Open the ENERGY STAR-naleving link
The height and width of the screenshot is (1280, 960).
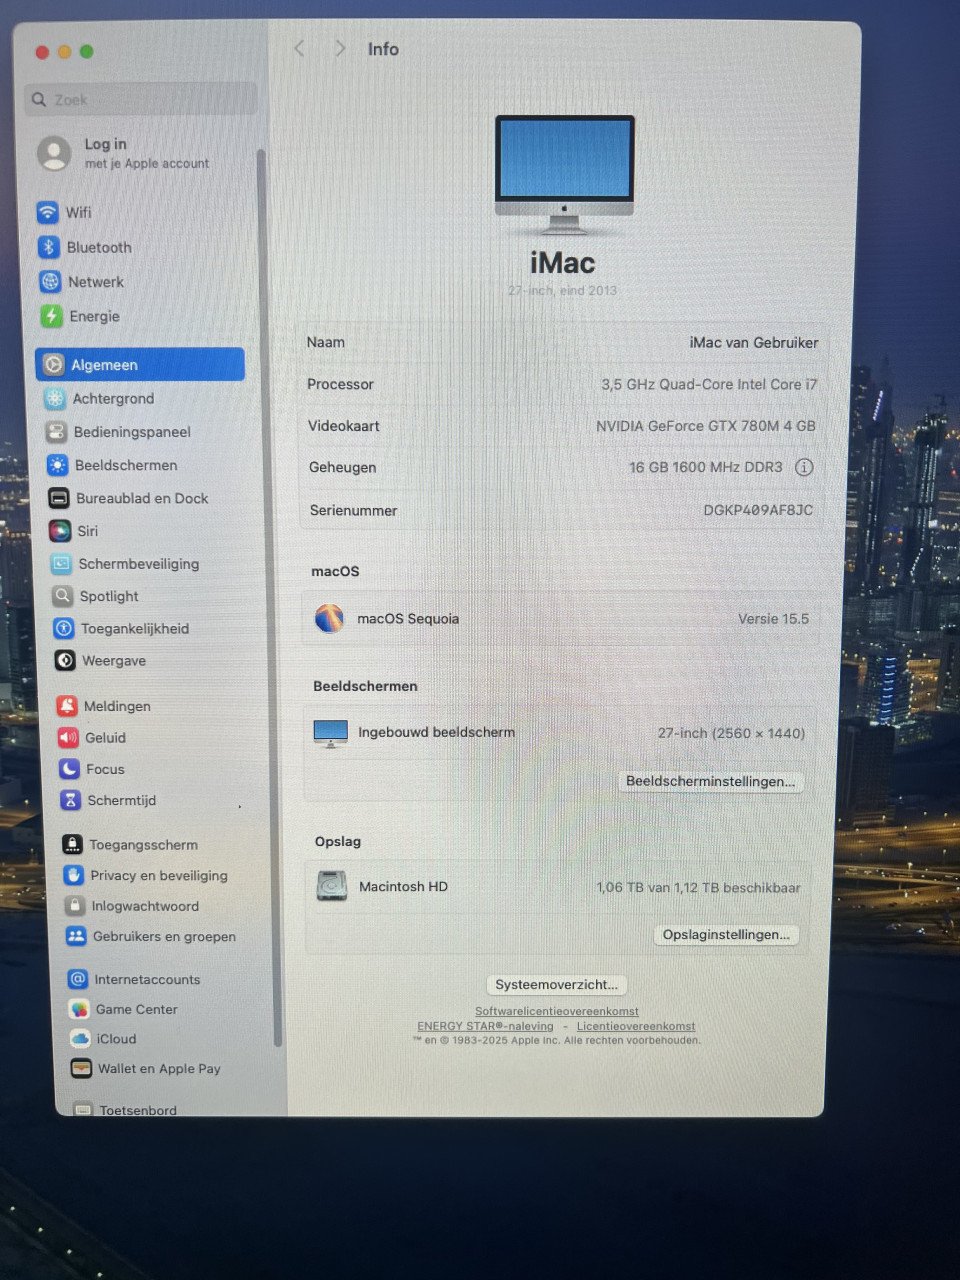pyautogui.click(x=485, y=1026)
